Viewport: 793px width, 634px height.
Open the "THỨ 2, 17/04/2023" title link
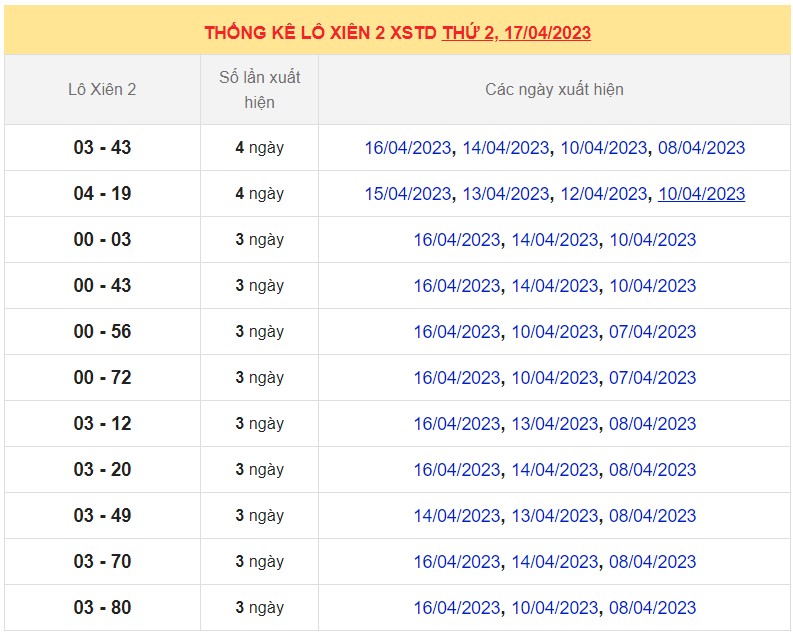pyautogui.click(x=516, y=33)
